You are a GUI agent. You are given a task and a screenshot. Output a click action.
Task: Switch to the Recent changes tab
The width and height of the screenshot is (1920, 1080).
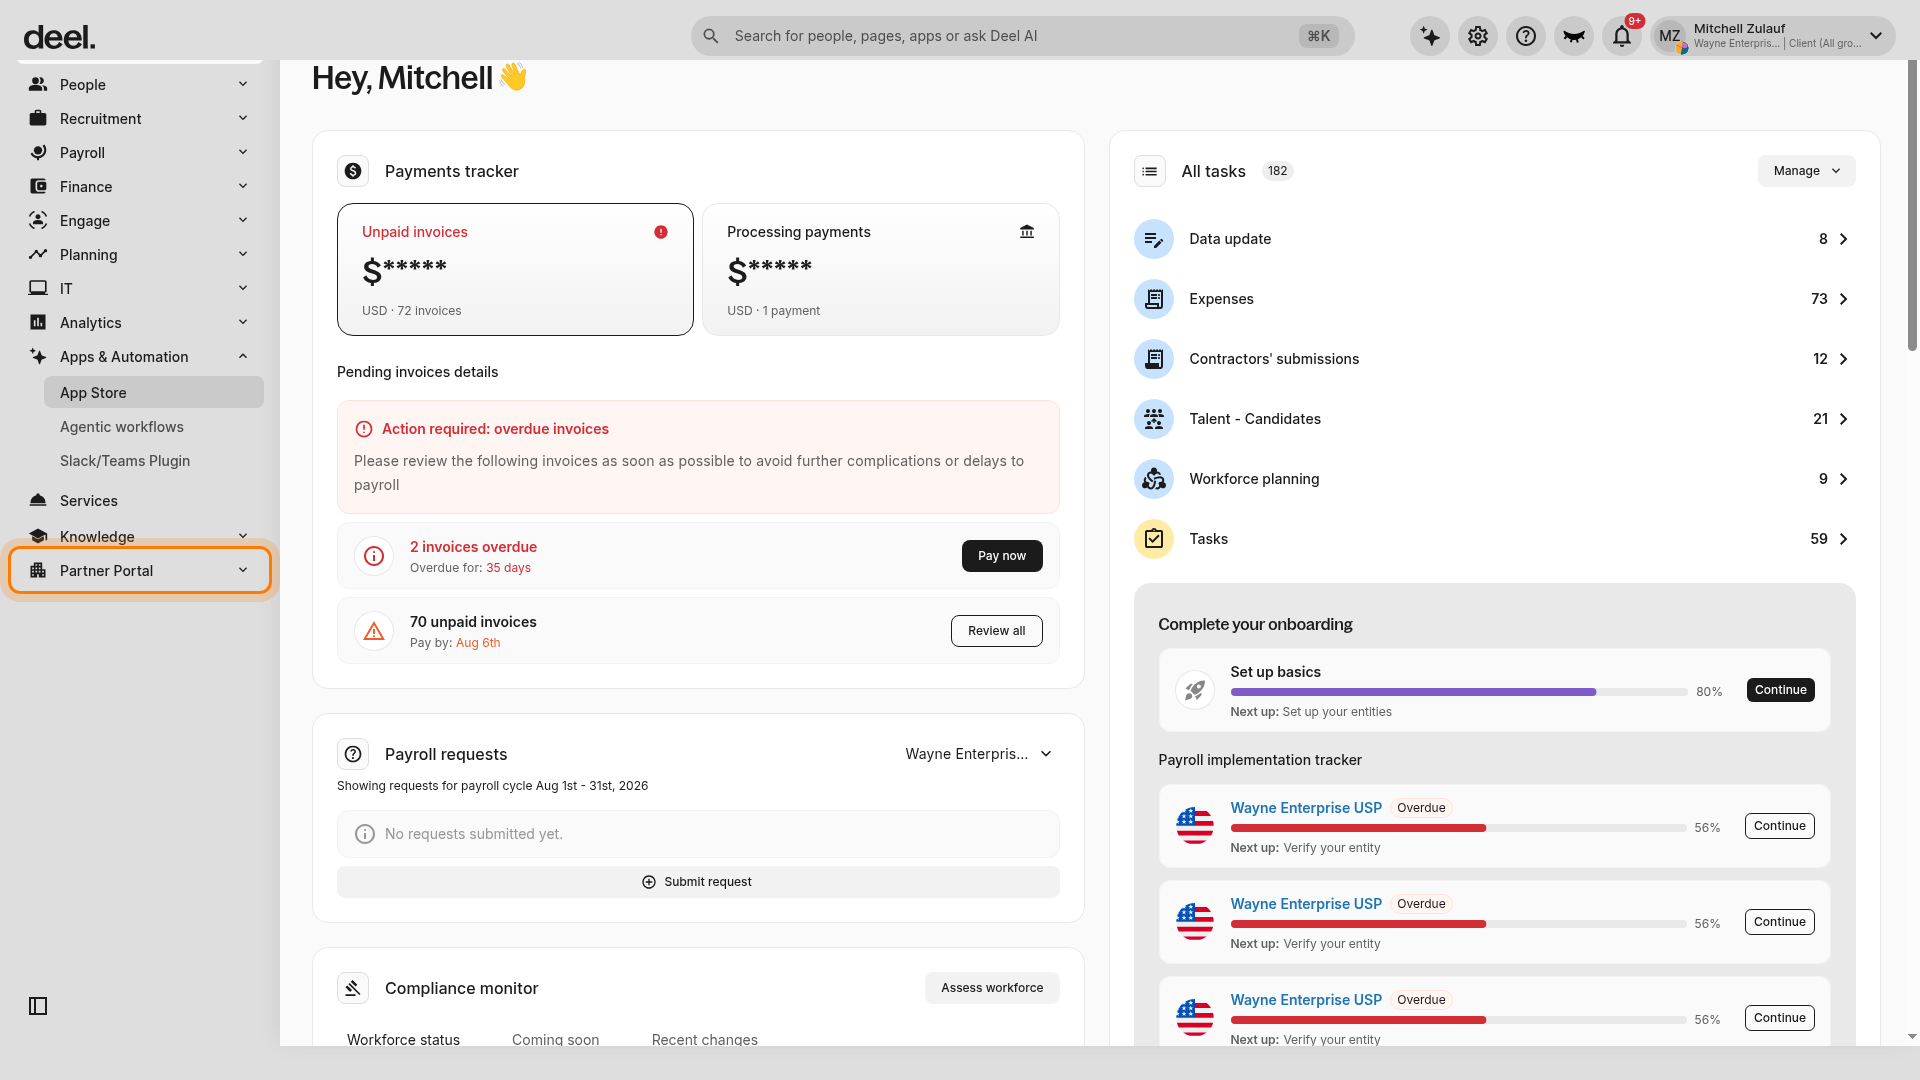click(x=704, y=1040)
